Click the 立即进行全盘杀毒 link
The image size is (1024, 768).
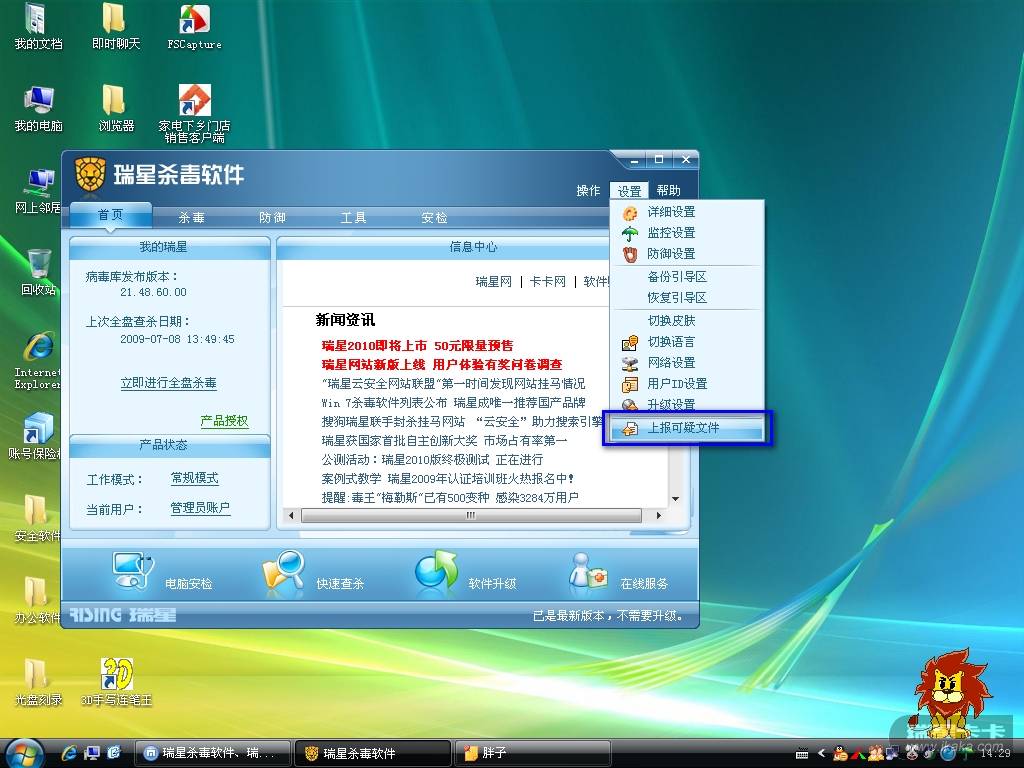[168, 383]
